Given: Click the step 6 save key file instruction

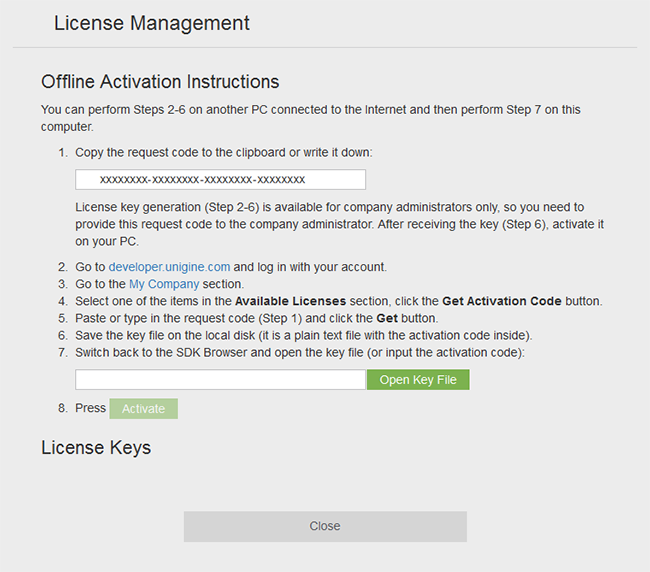Looking at the screenshot, I should pyautogui.click(x=303, y=335).
